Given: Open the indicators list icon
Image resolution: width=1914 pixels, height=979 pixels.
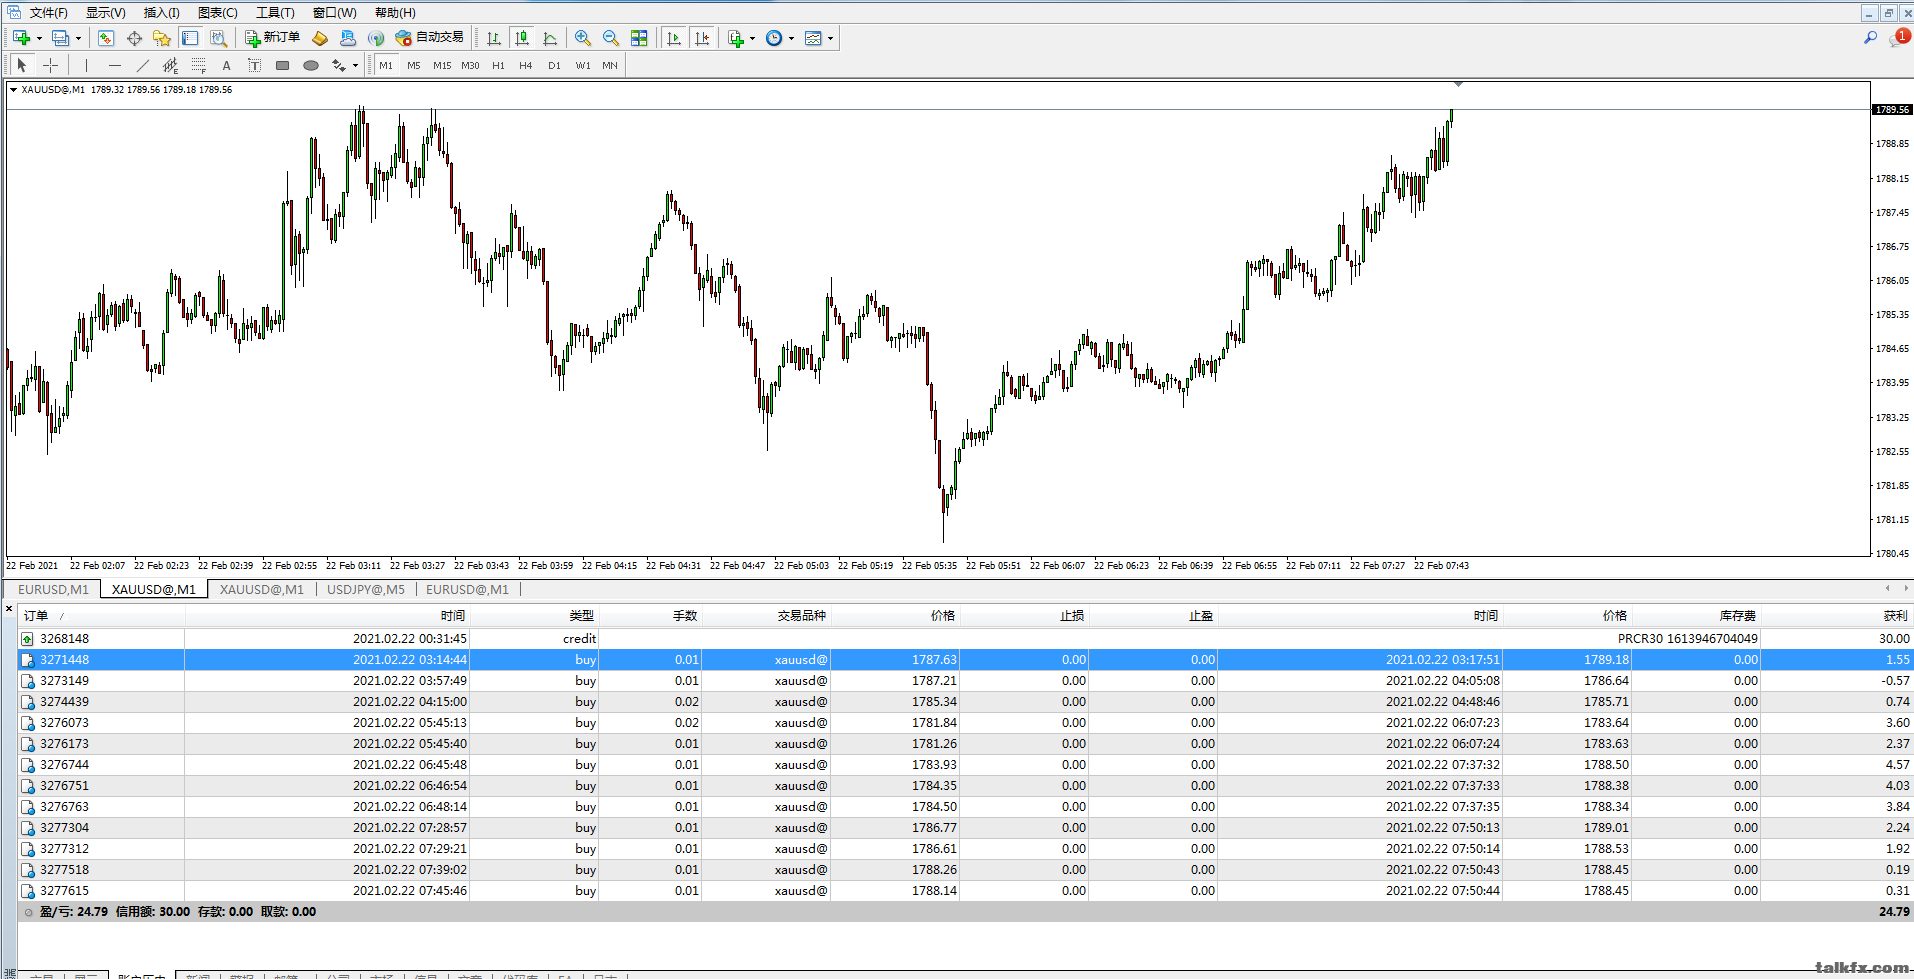Looking at the screenshot, I should click(x=736, y=38).
